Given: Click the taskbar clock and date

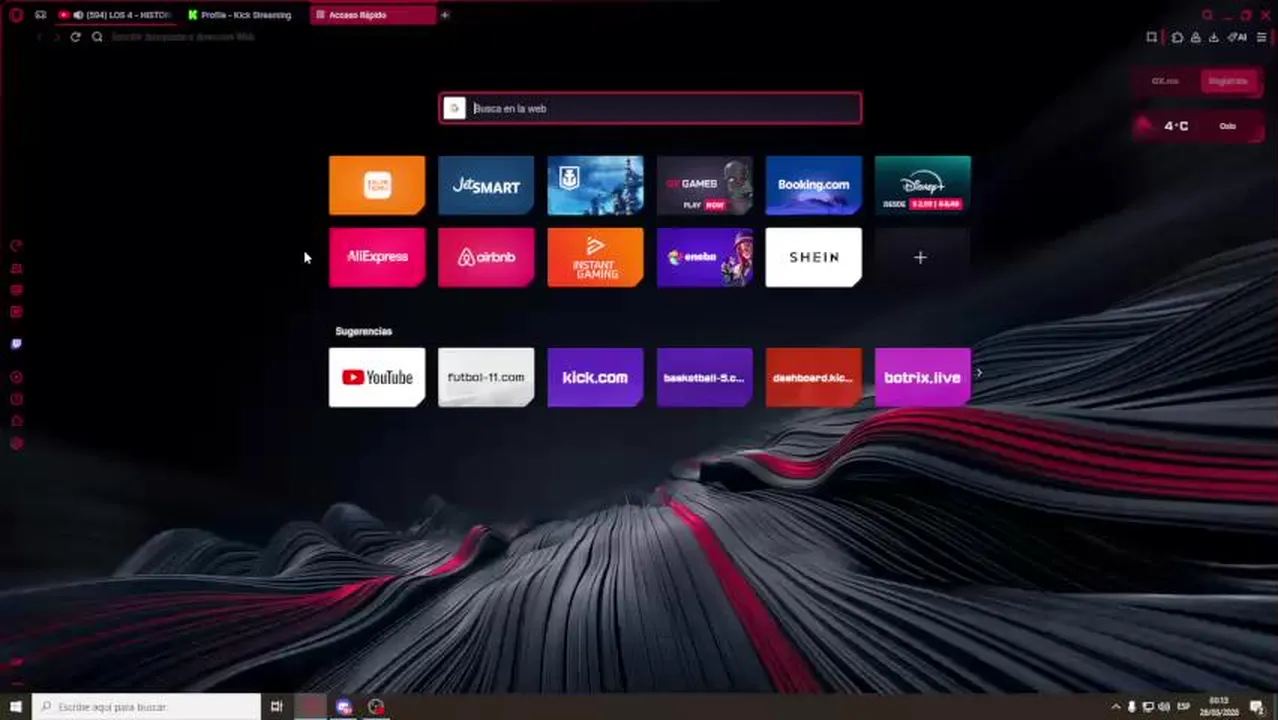Looking at the screenshot, I should point(1219,707).
